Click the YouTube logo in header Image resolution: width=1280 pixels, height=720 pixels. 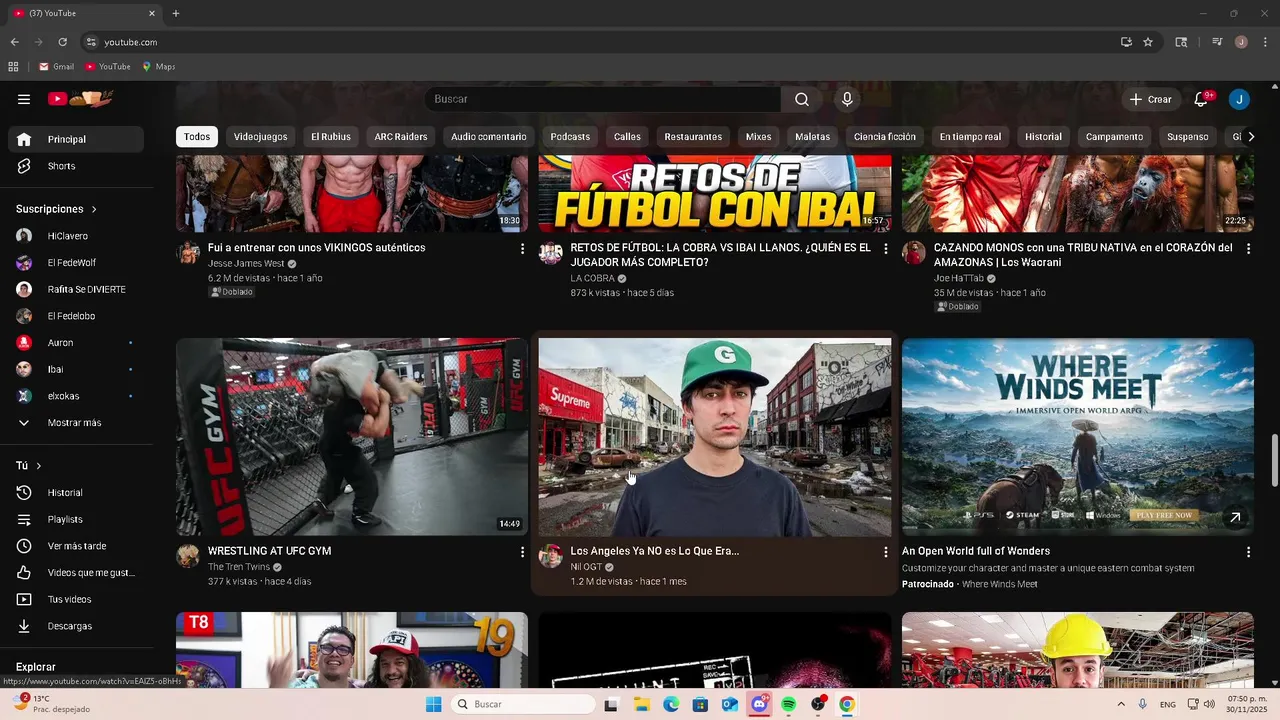[80, 98]
